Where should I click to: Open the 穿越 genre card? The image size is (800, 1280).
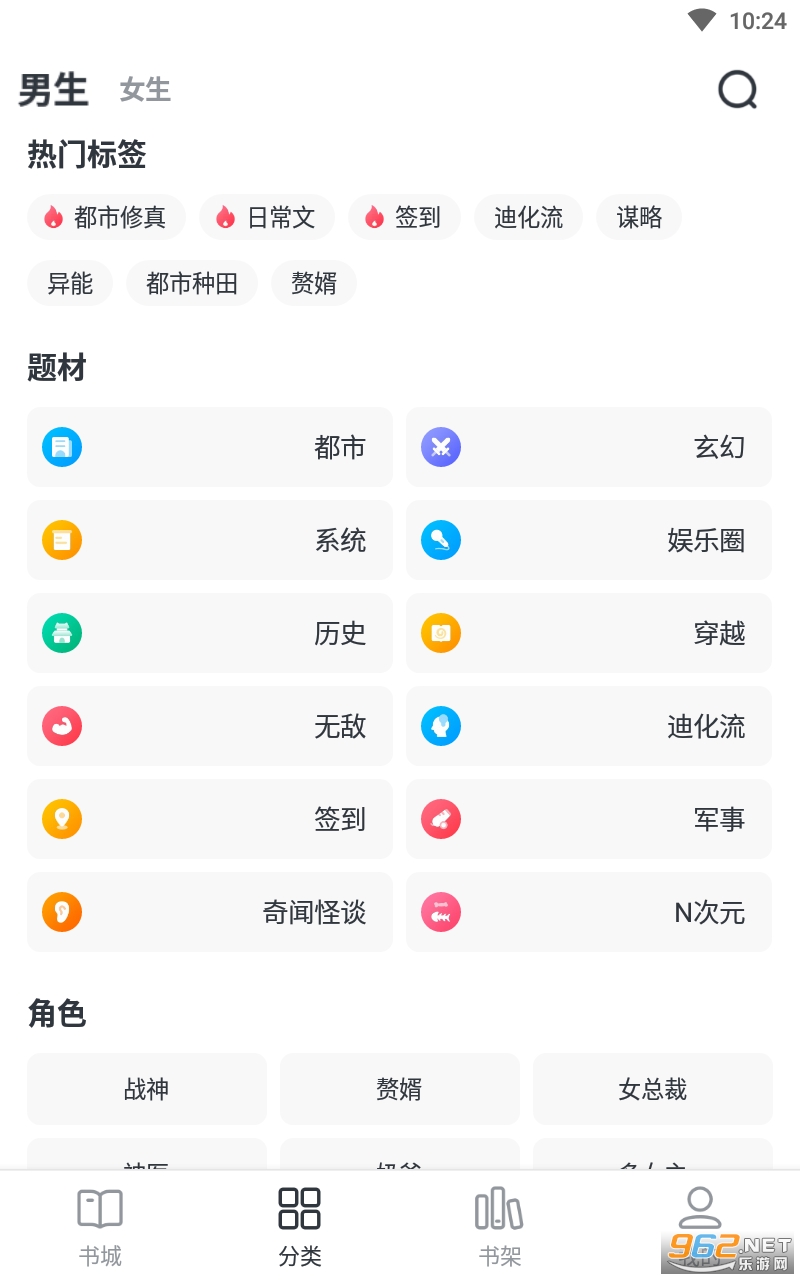(x=589, y=633)
